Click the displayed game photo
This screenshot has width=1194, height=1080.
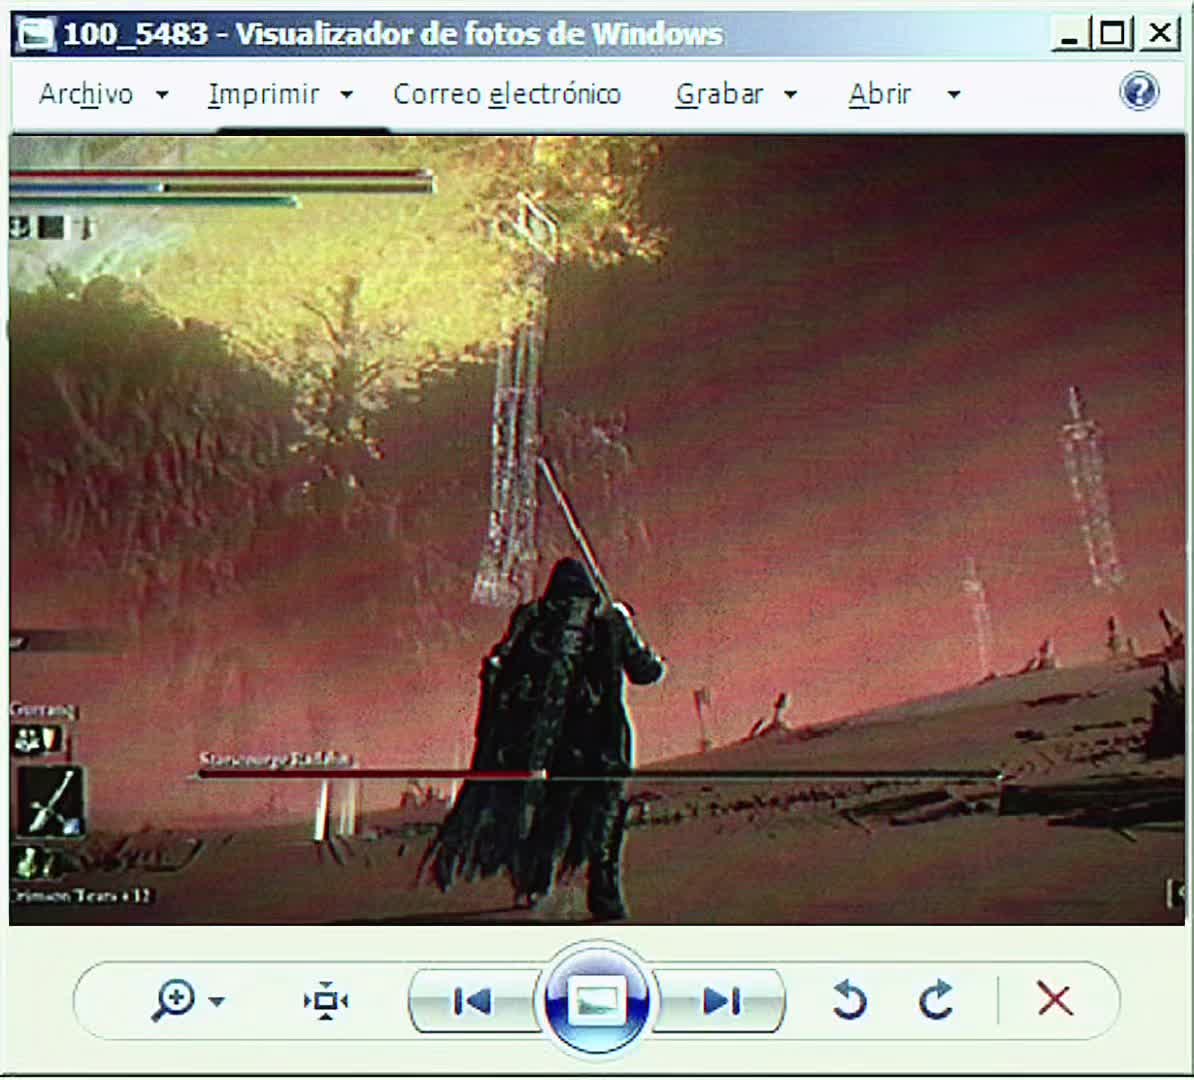click(x=597, y=530)
